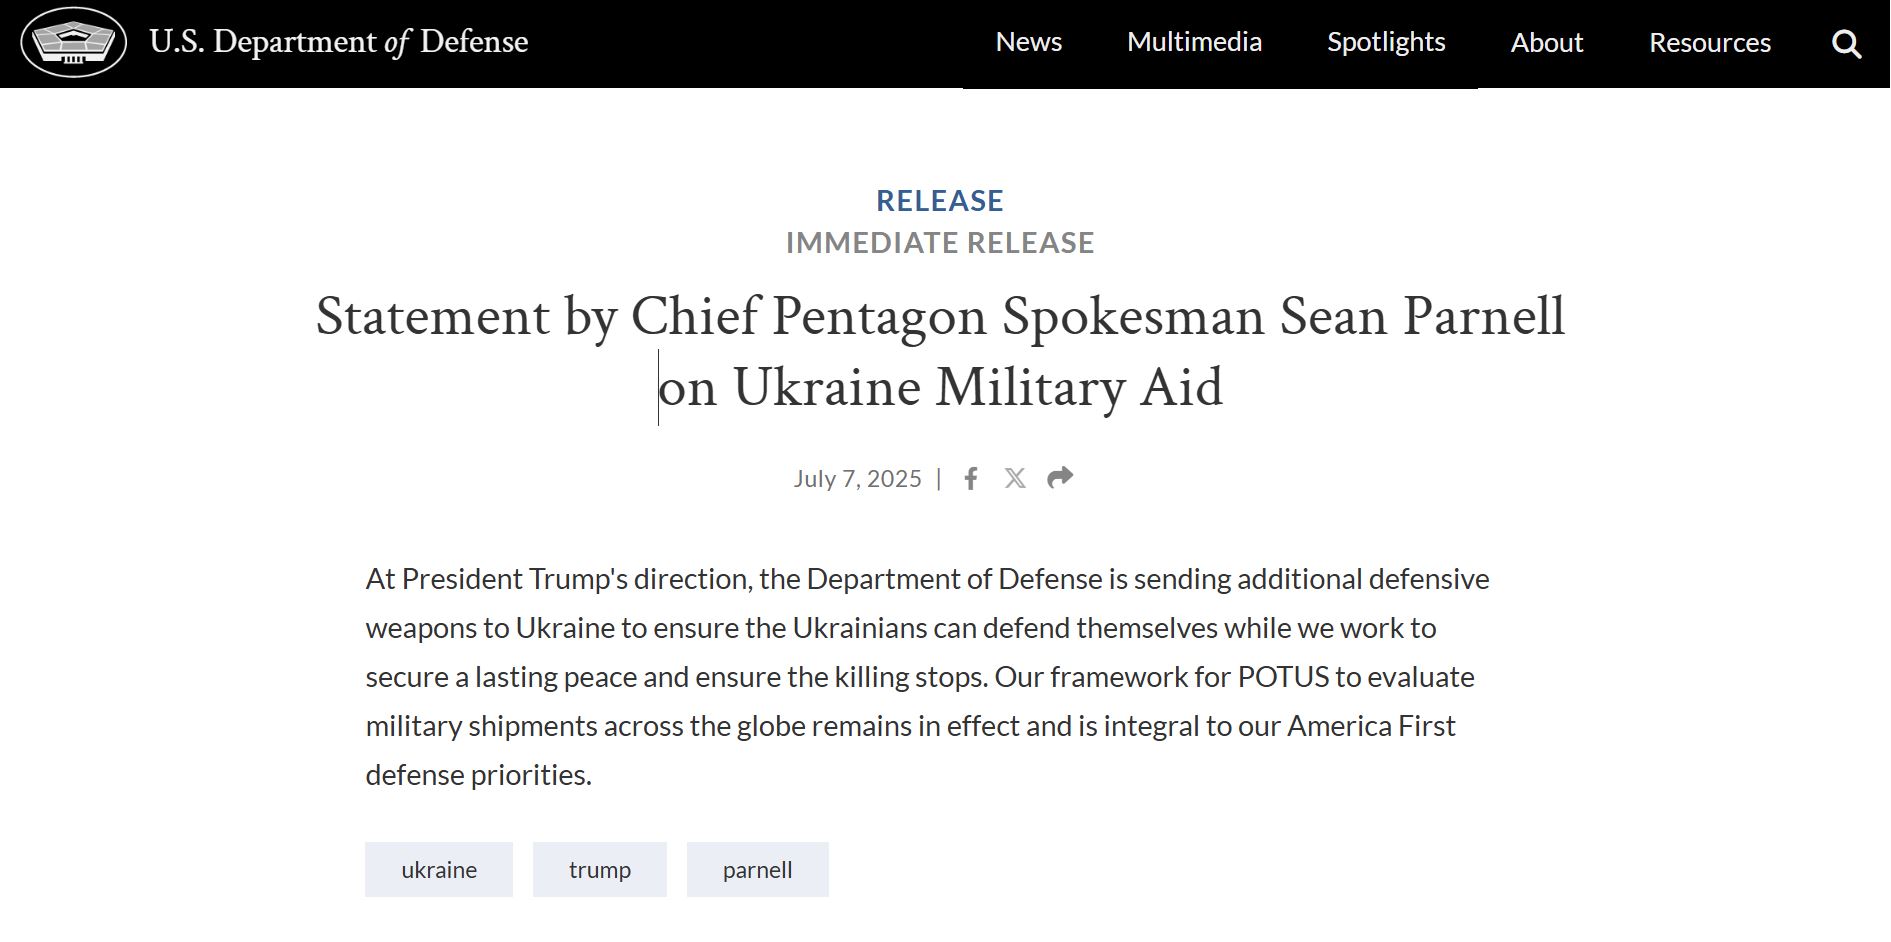Share article on X icon
The width and height of the screenshot is (1891, 942).
point(1015,478)
